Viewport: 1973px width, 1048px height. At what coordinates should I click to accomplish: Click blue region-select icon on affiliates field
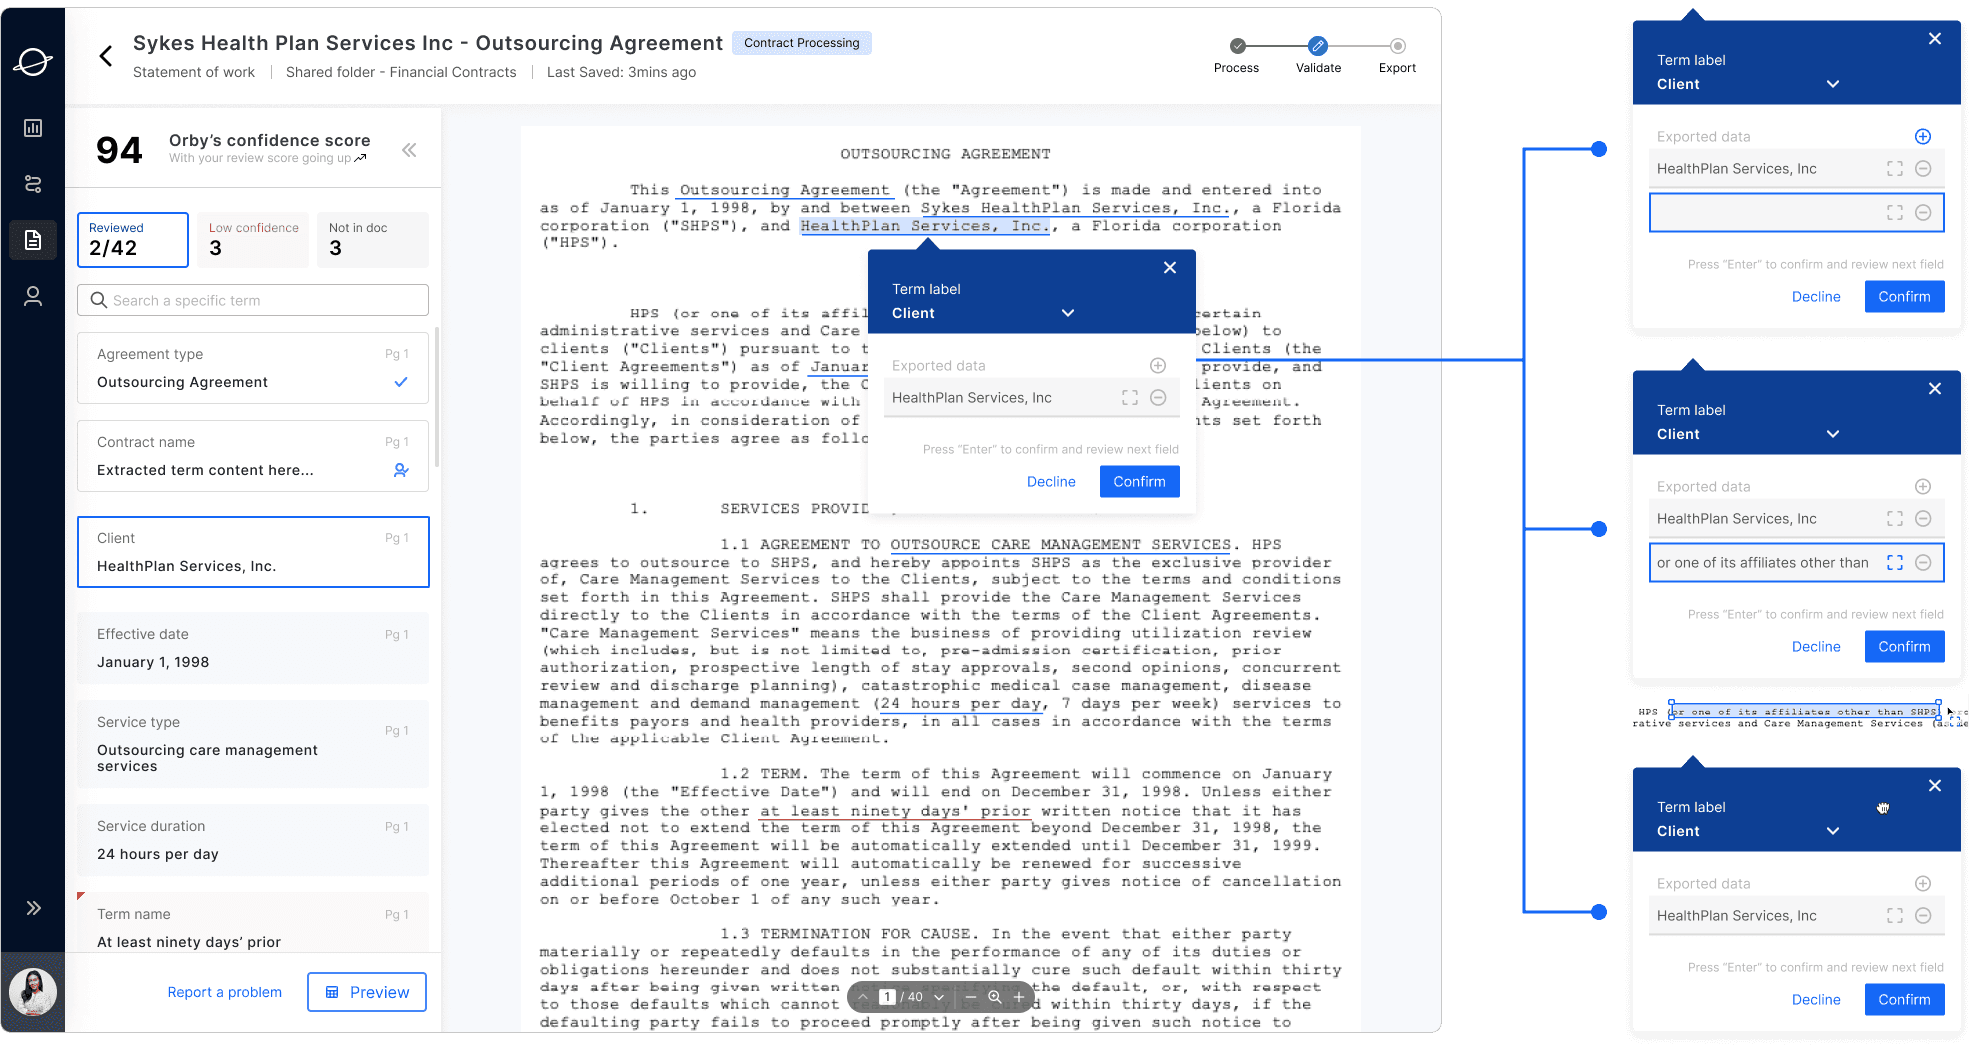[1895, 563]
